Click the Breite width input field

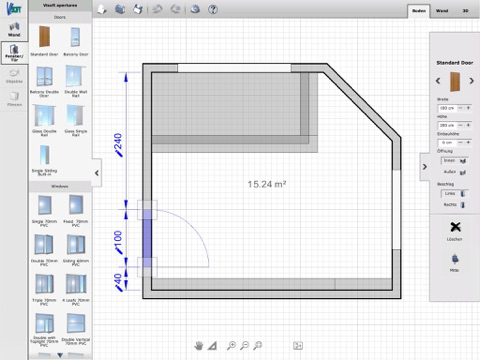447,108
